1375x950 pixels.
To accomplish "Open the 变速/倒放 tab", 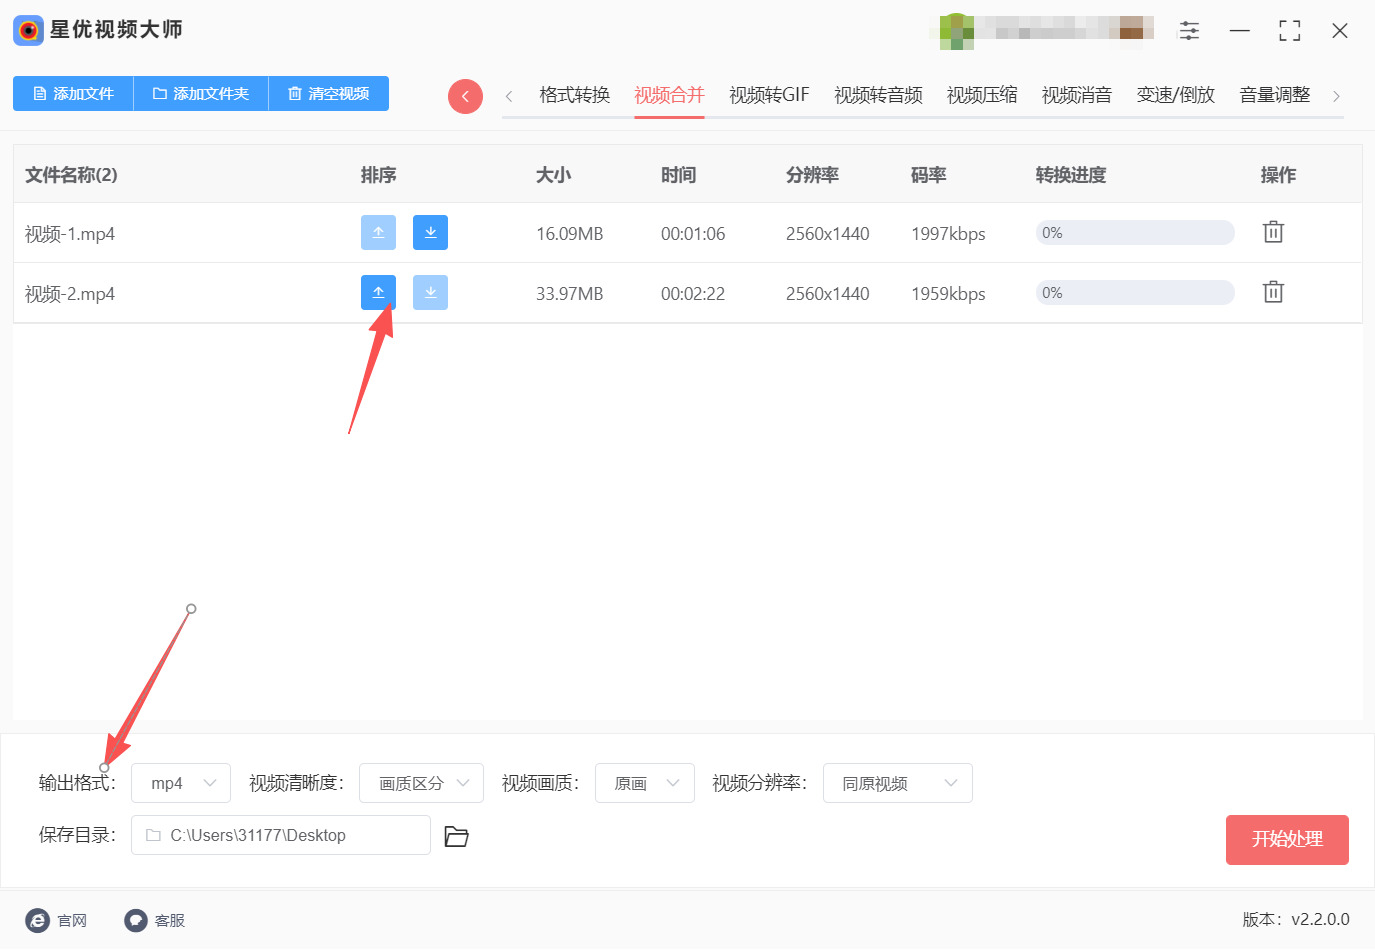I will pos(1176,95).
